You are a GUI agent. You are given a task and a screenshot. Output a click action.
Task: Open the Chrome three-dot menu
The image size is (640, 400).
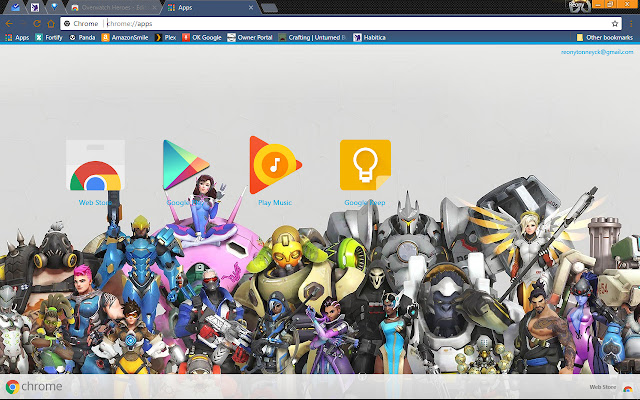[x=631, y=24]
